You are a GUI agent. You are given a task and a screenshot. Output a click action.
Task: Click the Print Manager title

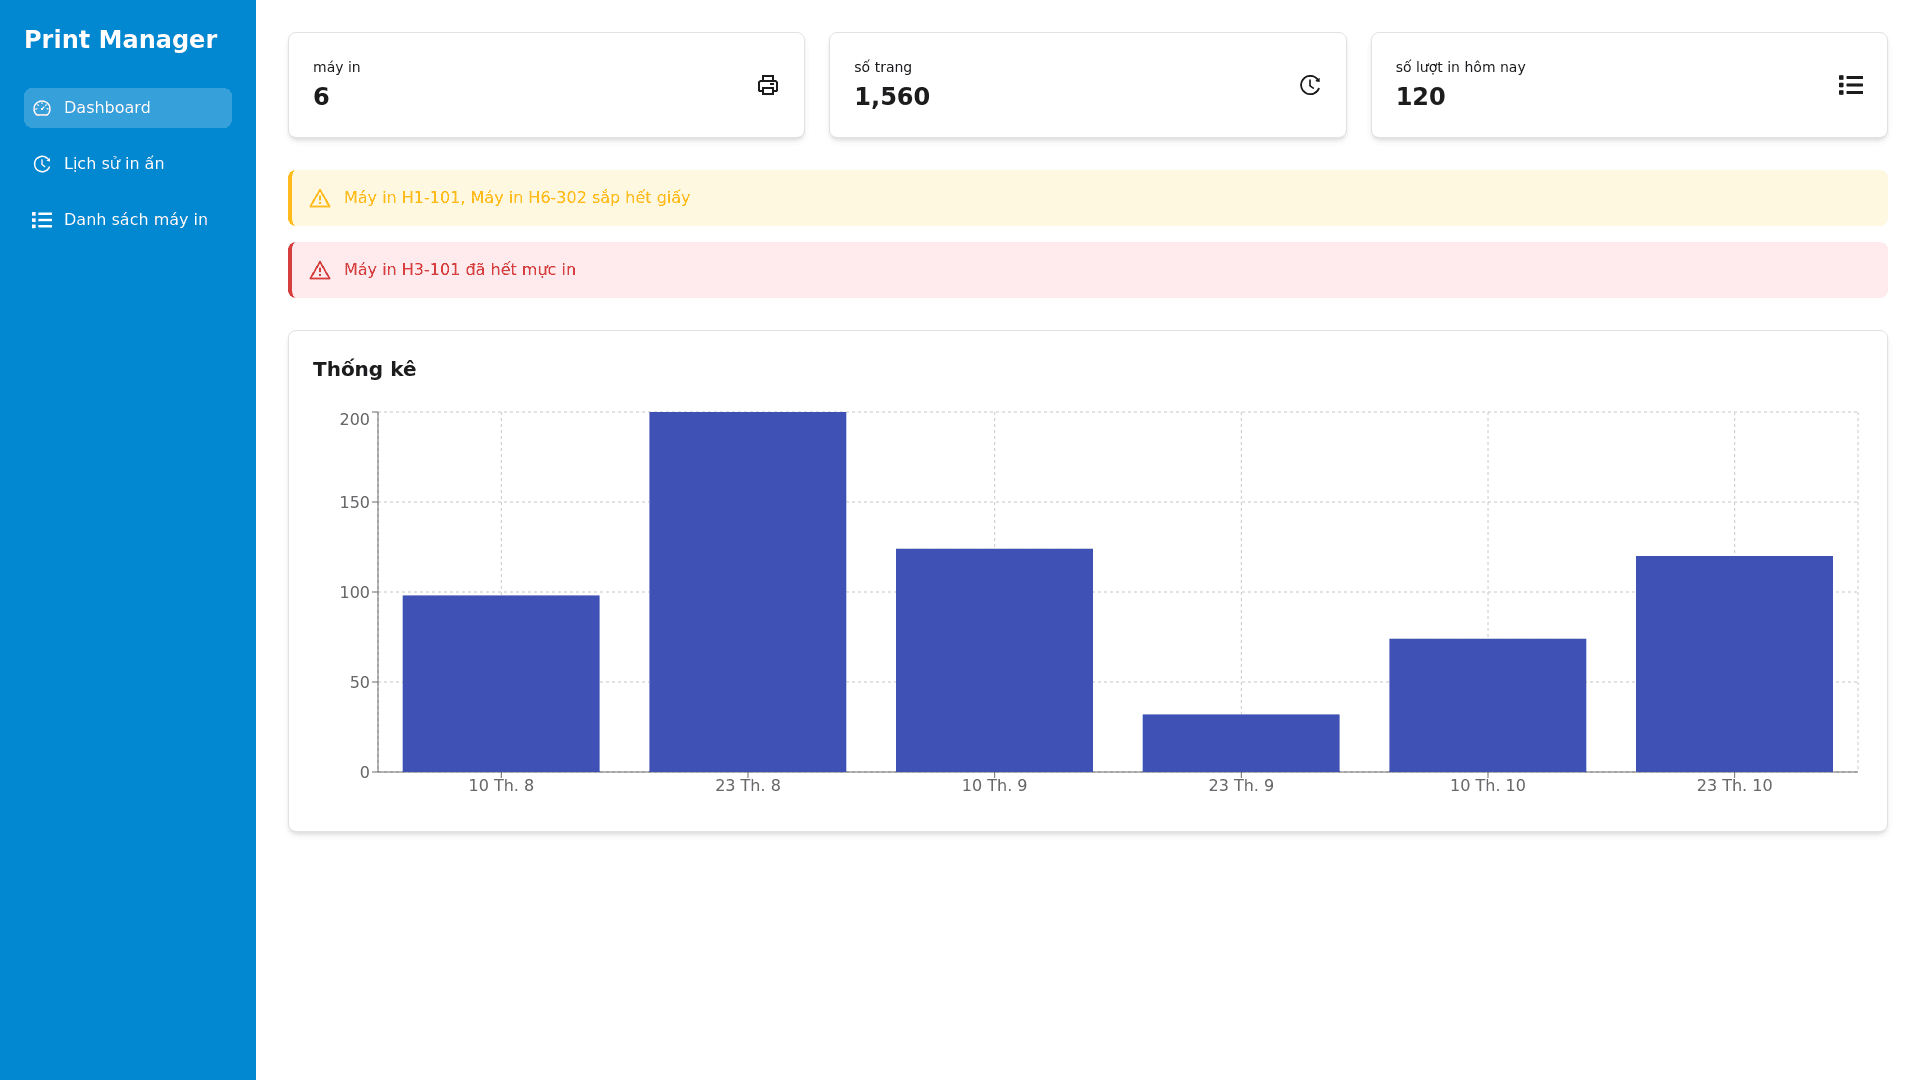pyautogui.click(x=120, y=40)
